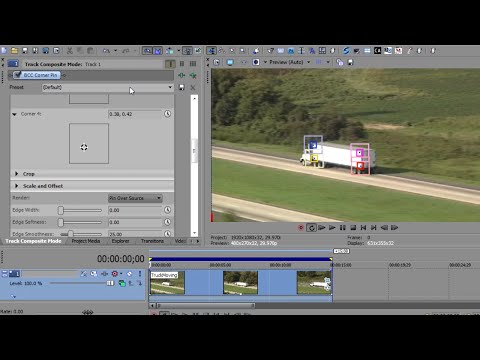Click the first TruckMoving clip thumbnail
This screenshot has height=360, width=480.
click(x=167, y=283)
